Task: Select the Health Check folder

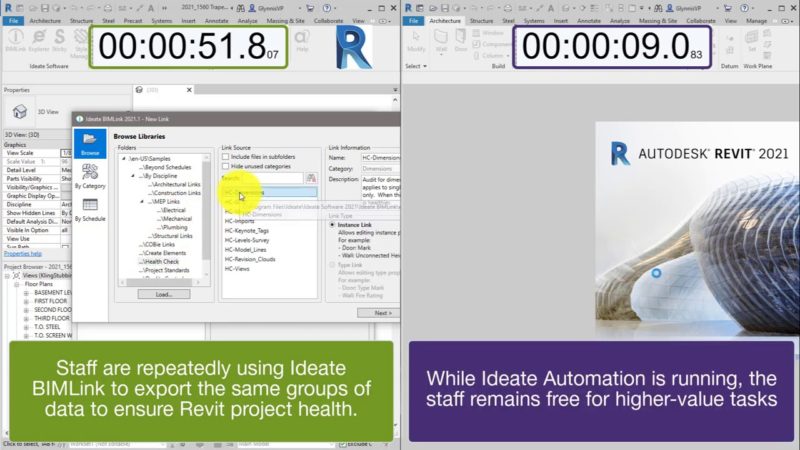Action: coord(159,262)
